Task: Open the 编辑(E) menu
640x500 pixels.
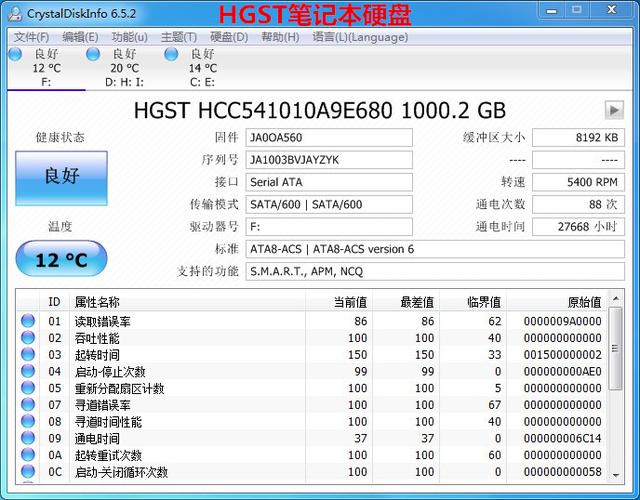Action: 80,37
